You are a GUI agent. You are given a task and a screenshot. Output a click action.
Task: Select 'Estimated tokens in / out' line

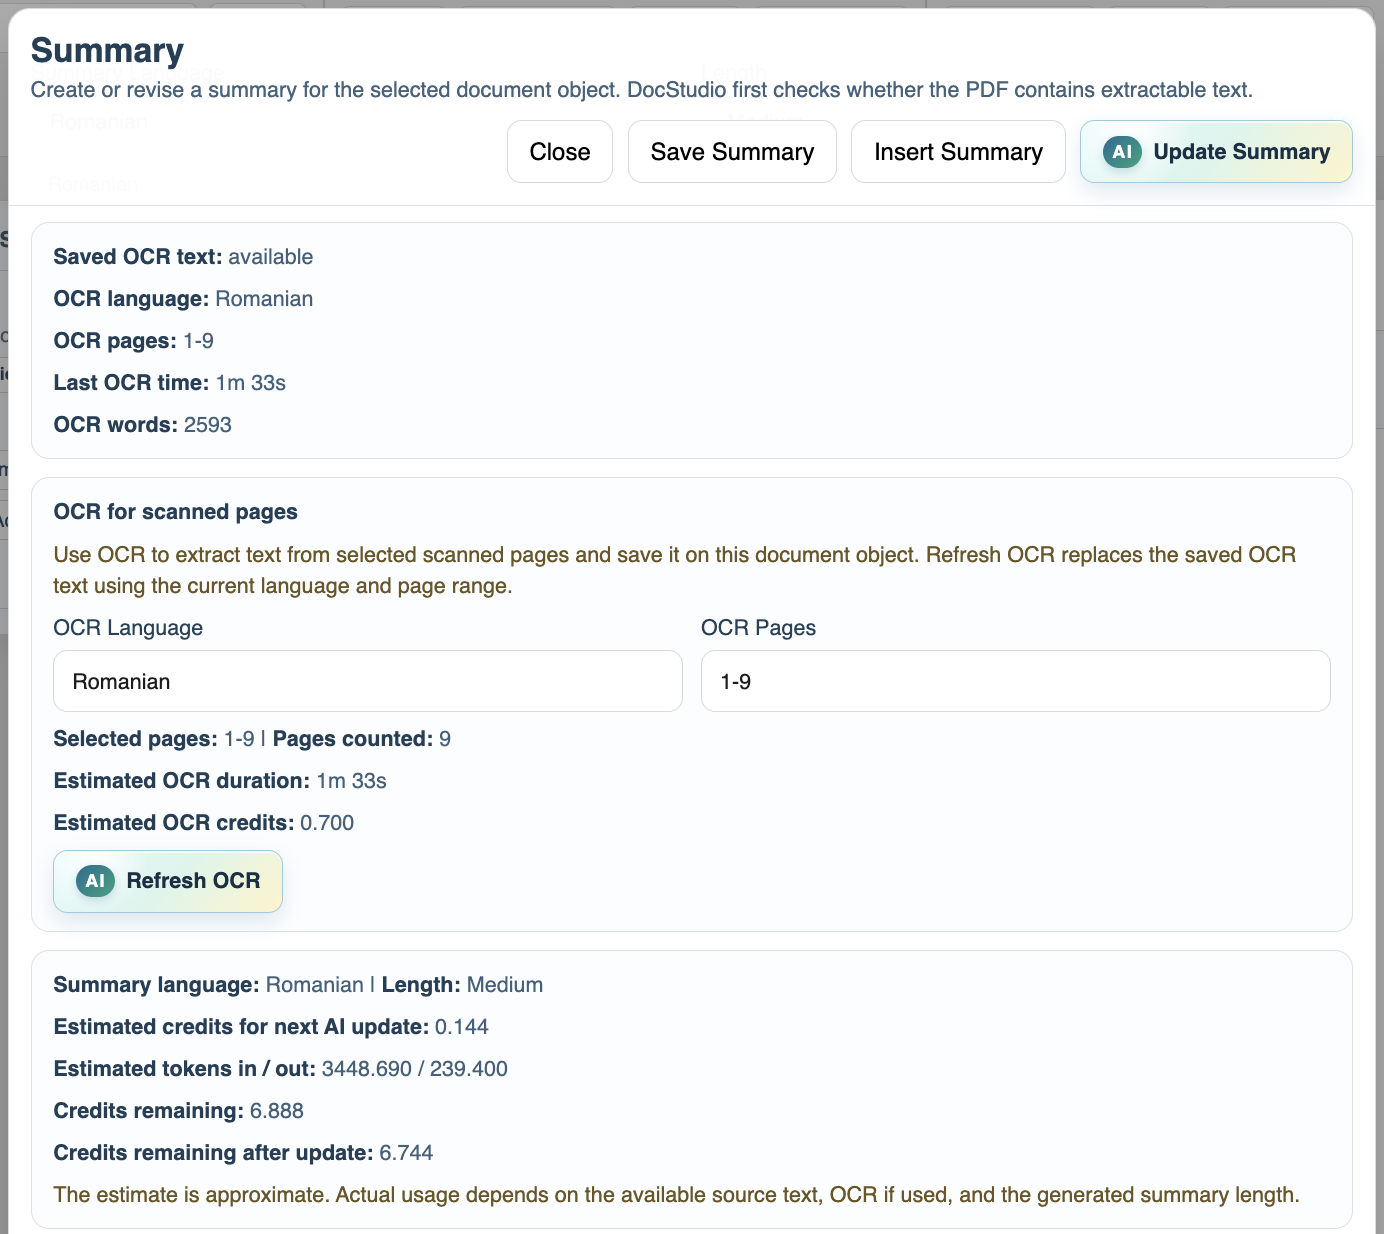click(x=280, y=1069)
